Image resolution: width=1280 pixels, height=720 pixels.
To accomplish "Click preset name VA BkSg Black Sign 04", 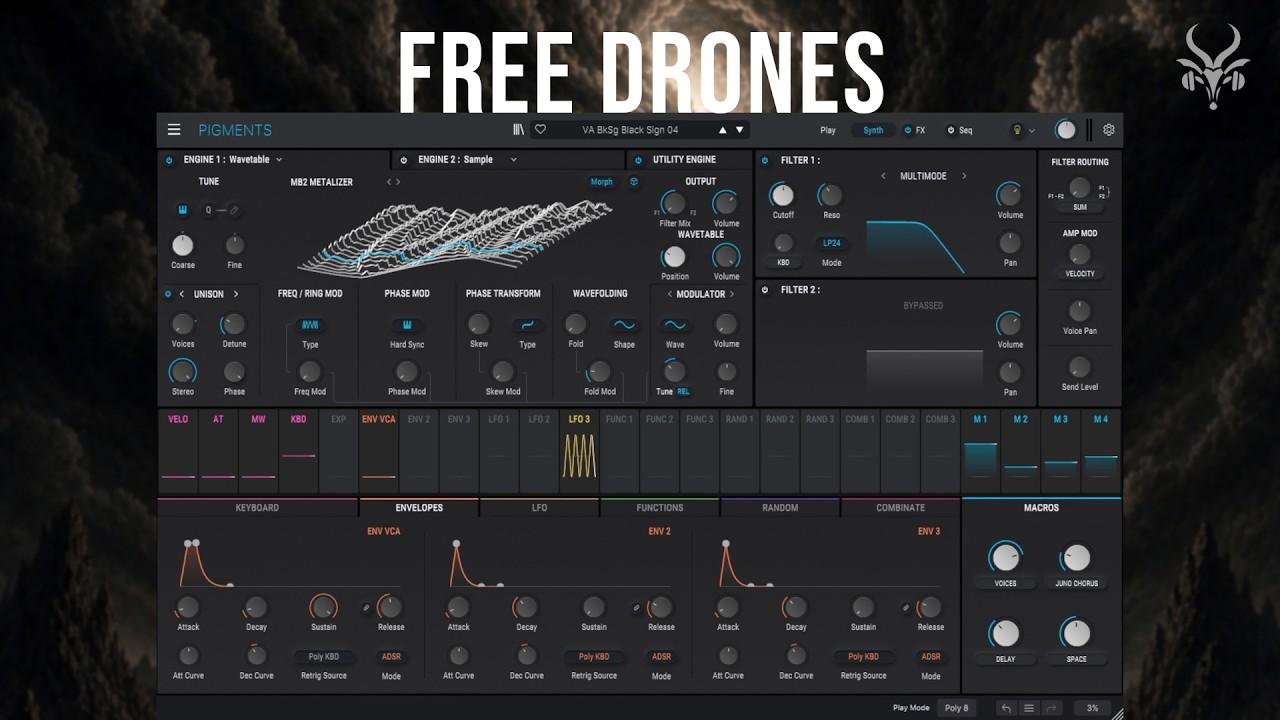I will [630, 130].
